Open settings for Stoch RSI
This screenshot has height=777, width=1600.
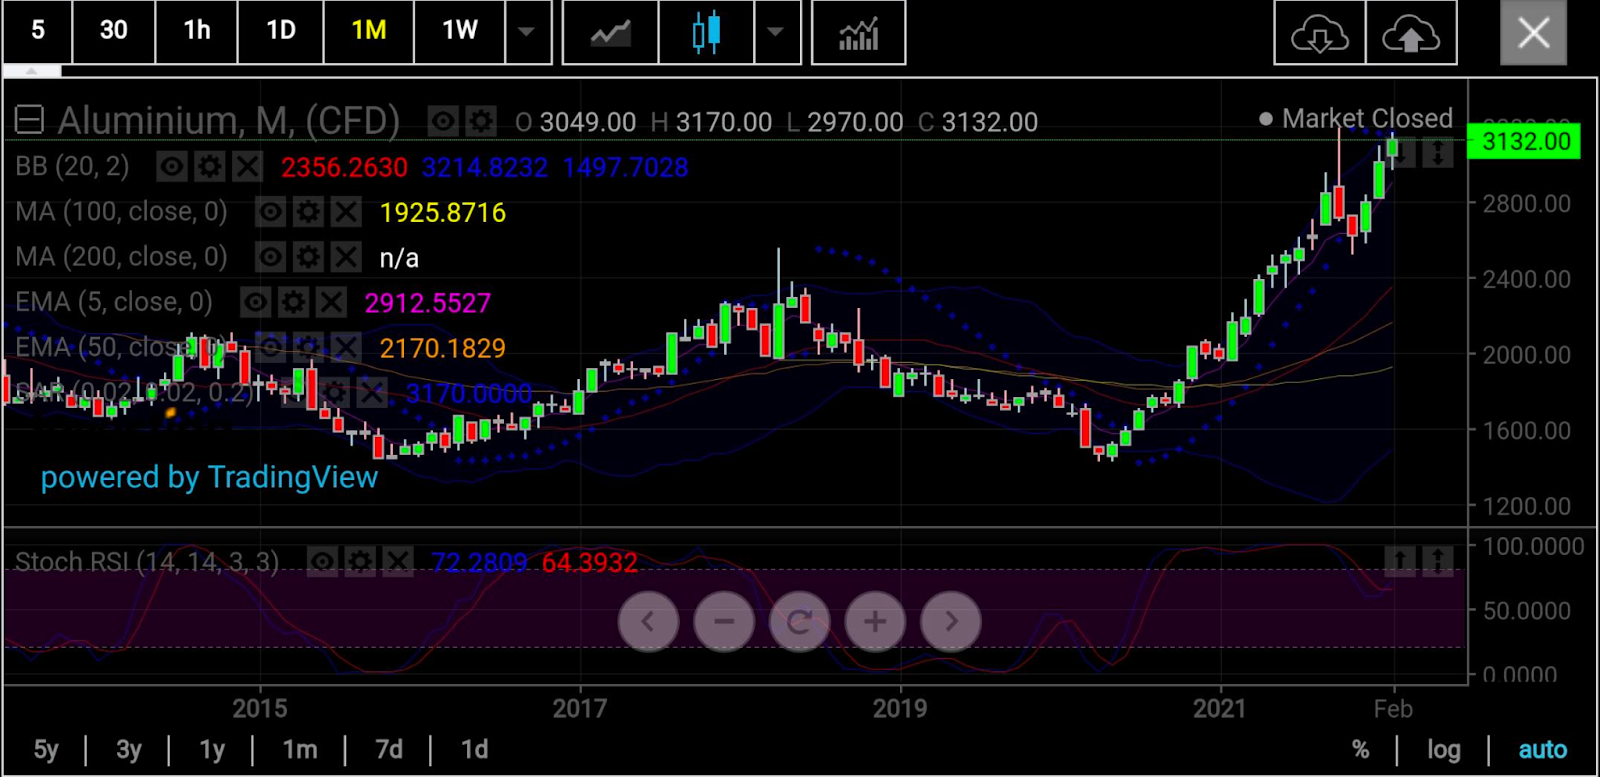(360, 562)
